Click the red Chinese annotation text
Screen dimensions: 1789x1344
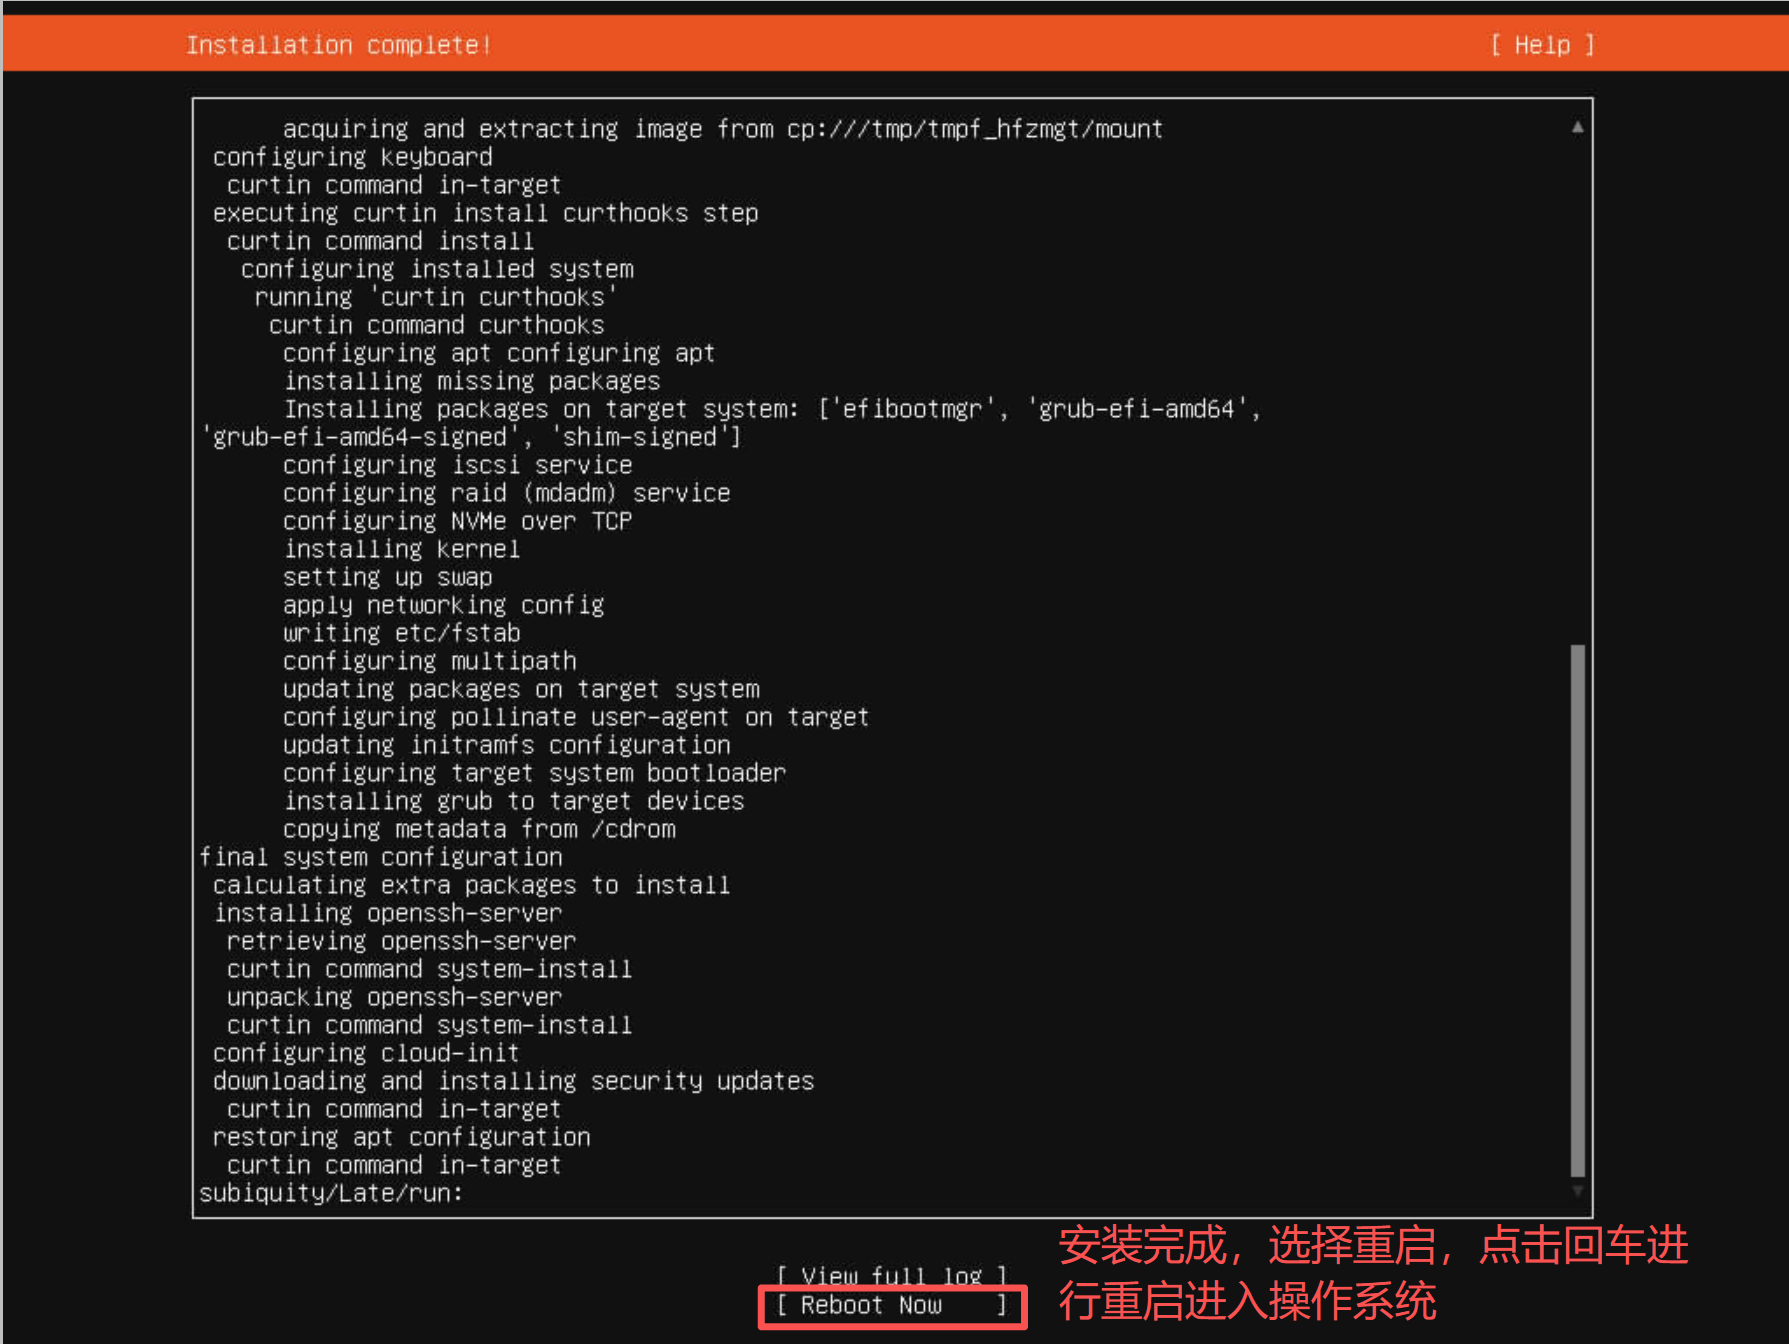tap(1372, 1273)
